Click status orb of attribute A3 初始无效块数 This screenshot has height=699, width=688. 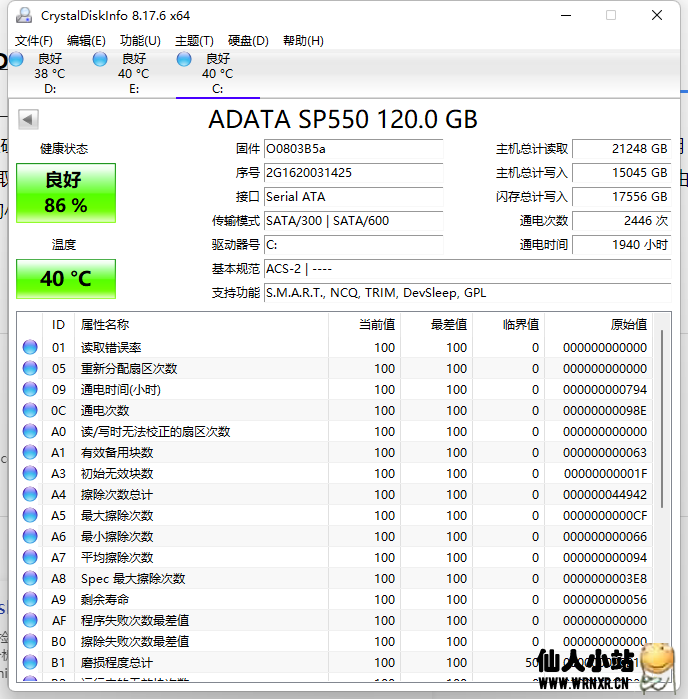click(30, 473)
